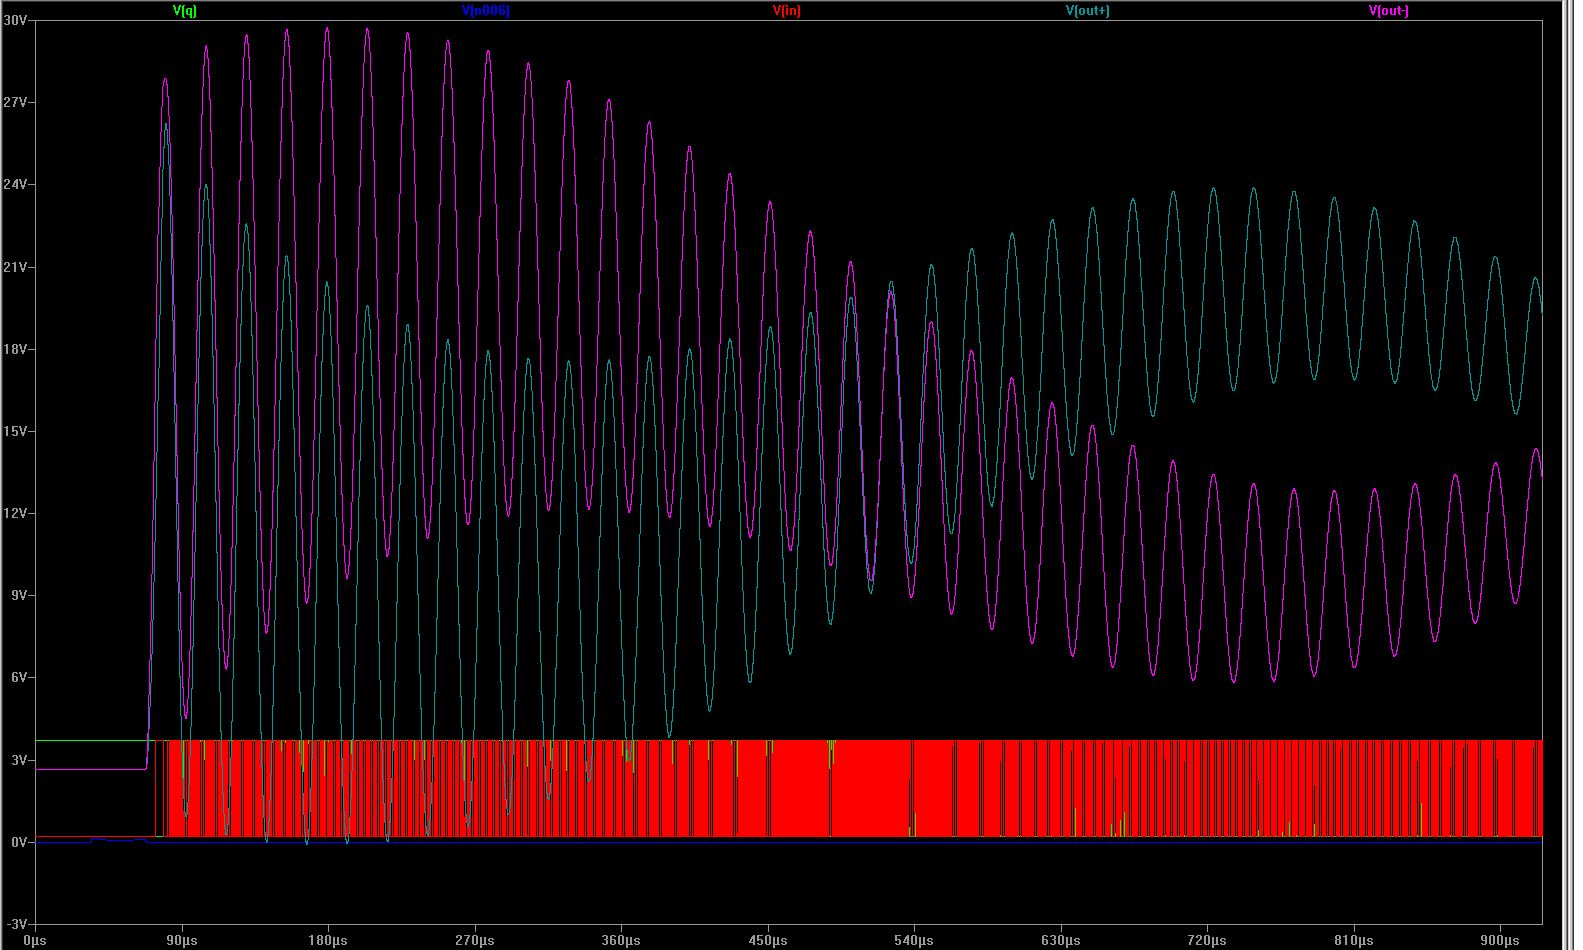The width and height of the screenshot is (1583, 950).
Task: Click the 720µs time axis label
Action: point(1206,941)
